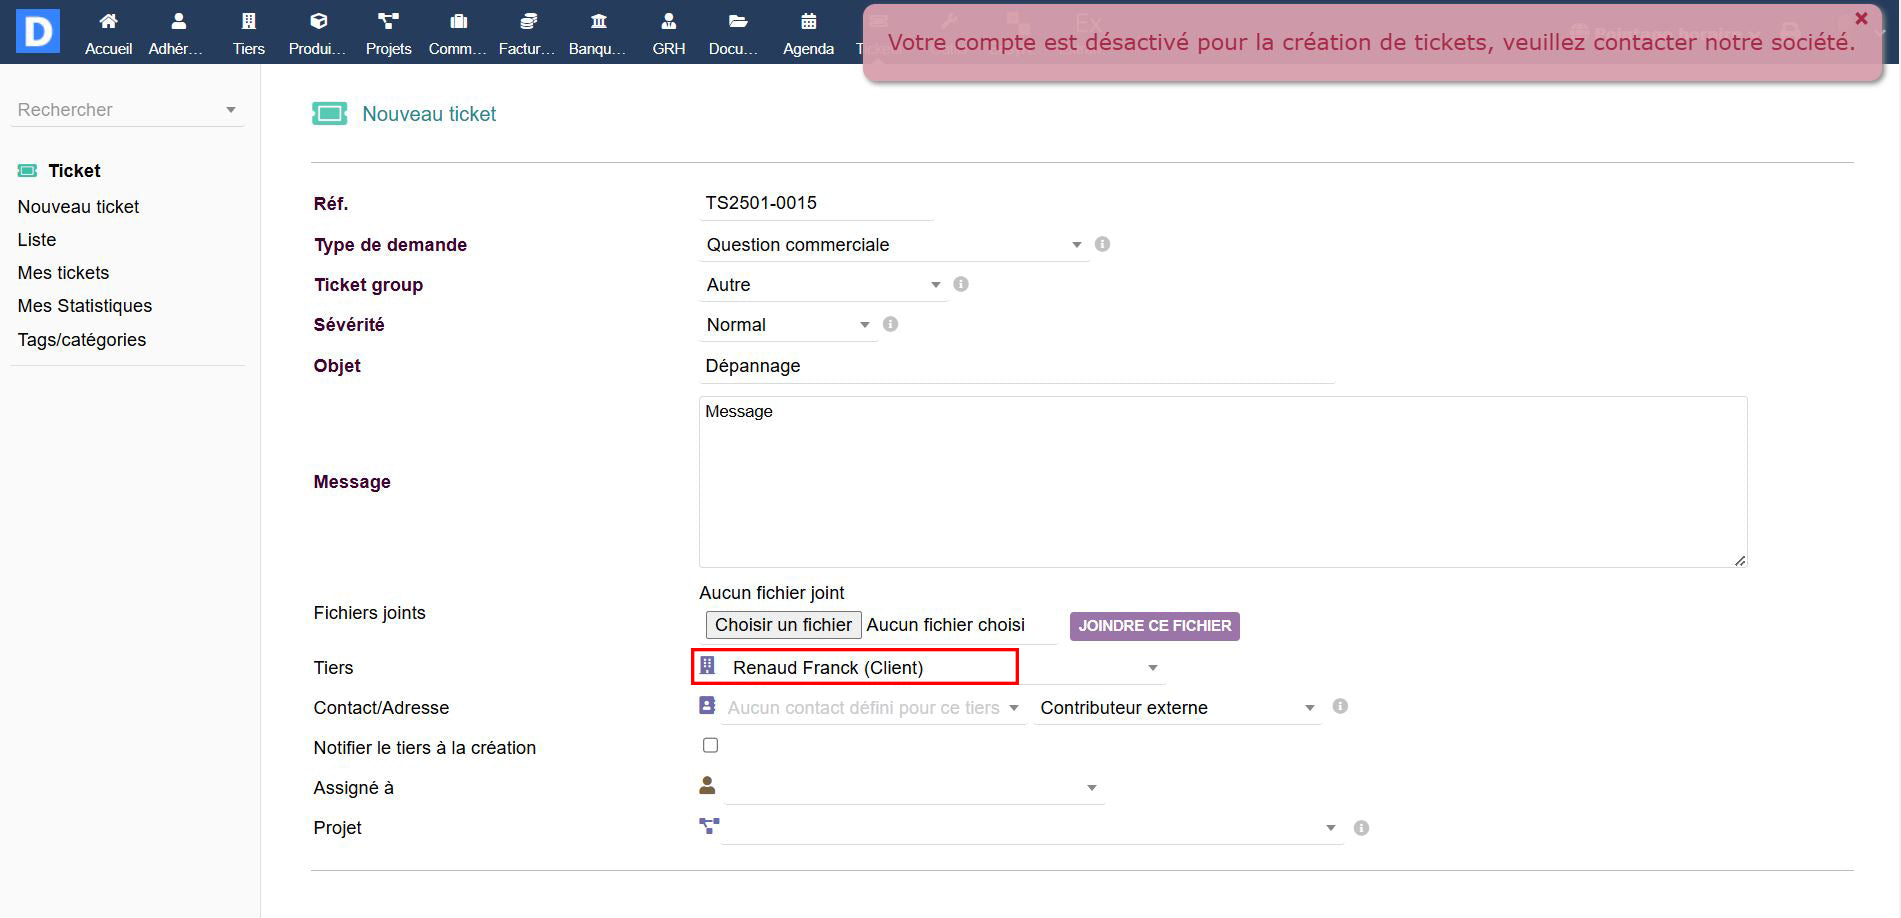
Task: Click Choisir un fichier button
Action: (783, 625)
